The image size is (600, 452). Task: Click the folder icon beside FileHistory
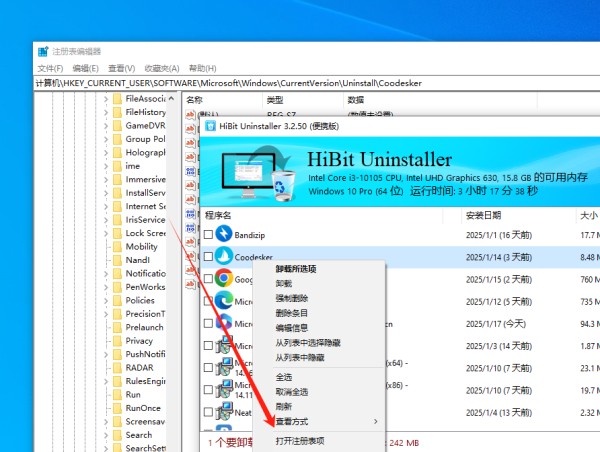pyautogui.click(x=117, y=112)
